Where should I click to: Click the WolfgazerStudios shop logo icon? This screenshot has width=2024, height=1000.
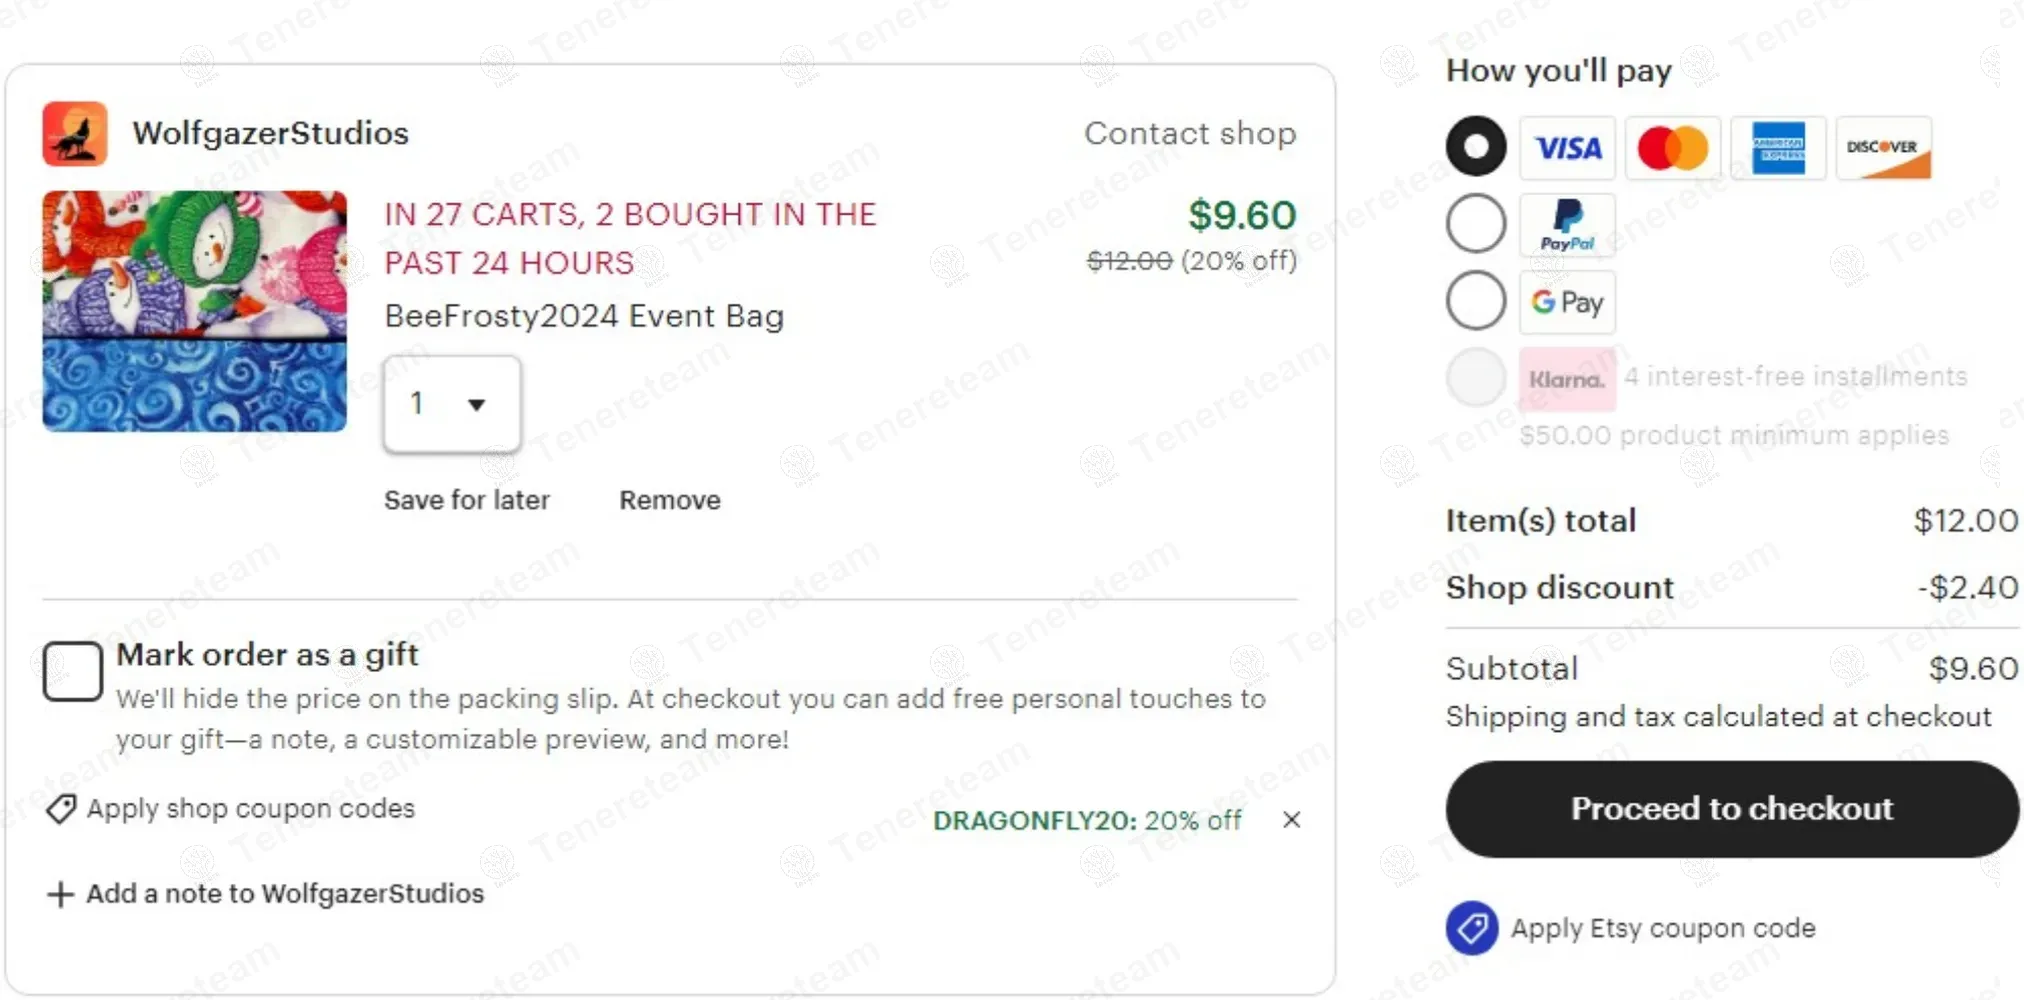click(75, 133)
